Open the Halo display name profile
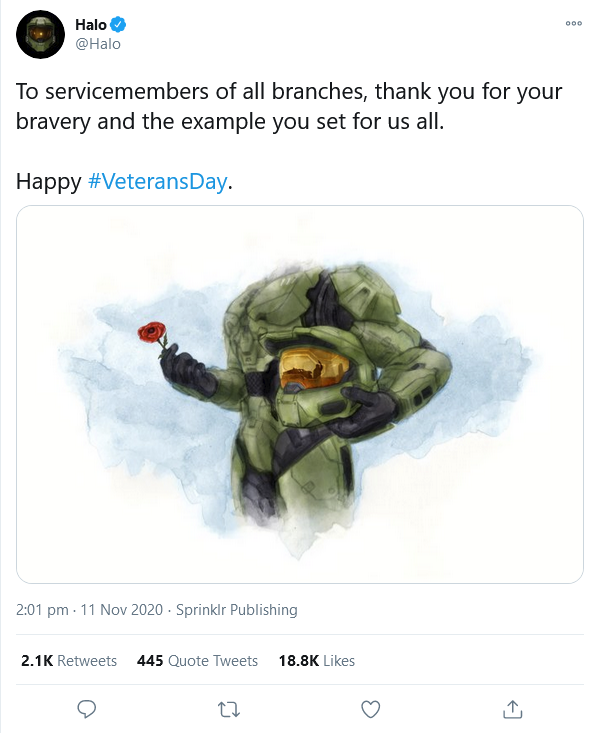 click(91, 24)
